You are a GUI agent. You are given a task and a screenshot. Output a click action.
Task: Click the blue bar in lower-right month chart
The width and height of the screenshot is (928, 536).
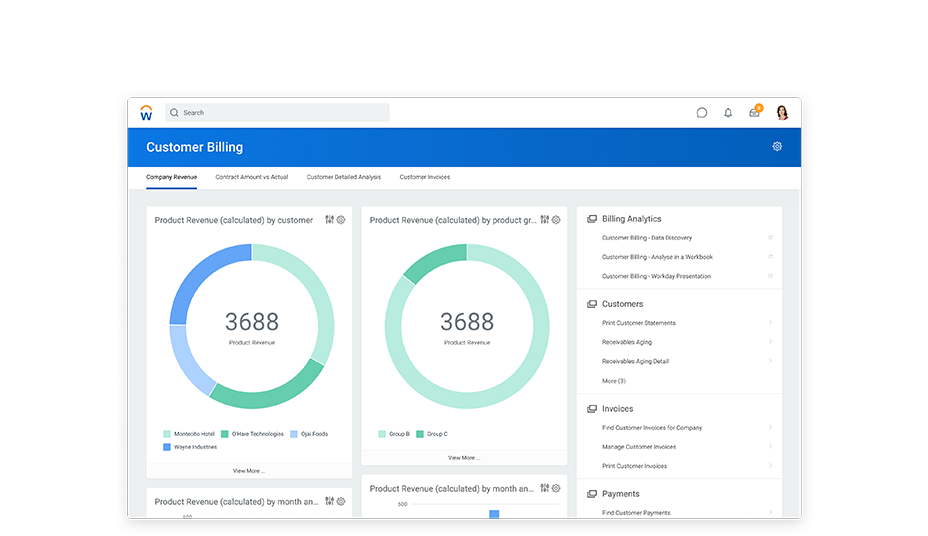click(494, 514)
